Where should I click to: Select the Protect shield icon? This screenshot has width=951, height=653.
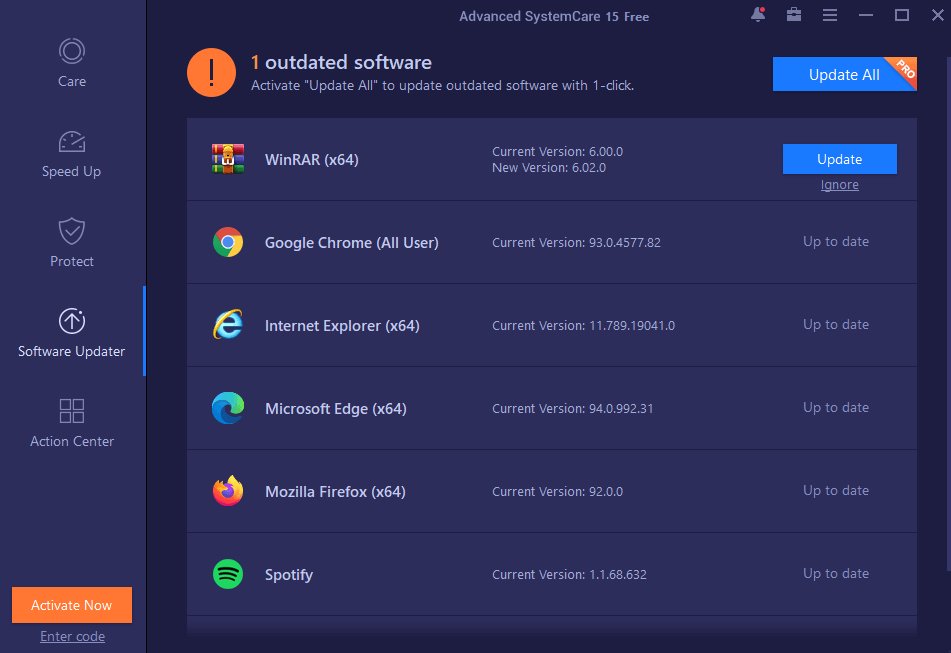point(71,231)
